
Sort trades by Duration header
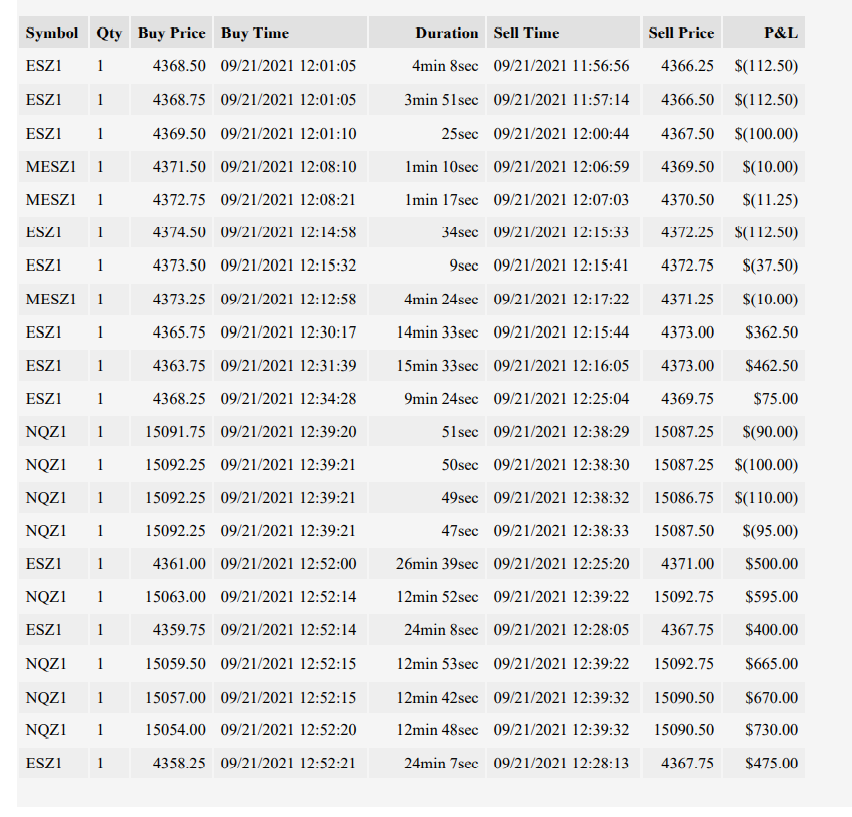point(427,33)
